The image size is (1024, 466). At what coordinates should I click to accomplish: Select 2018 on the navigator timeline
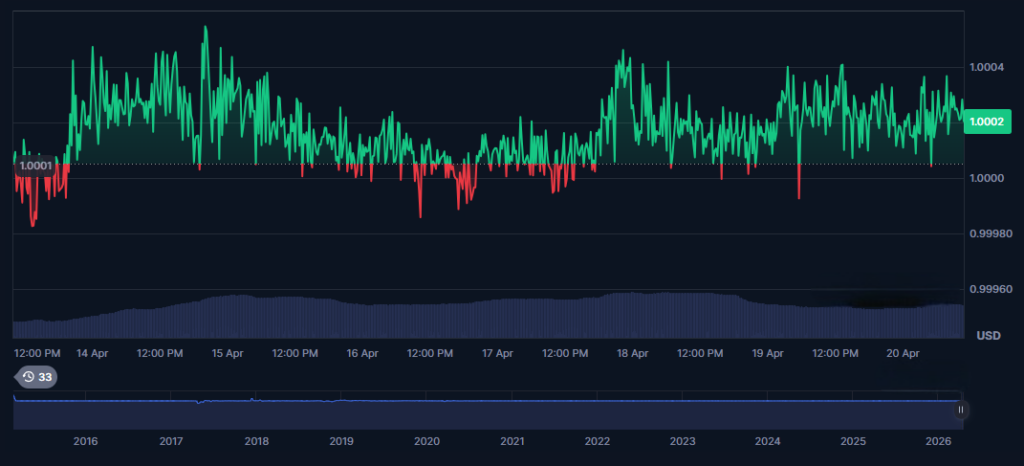coord(256,441)
